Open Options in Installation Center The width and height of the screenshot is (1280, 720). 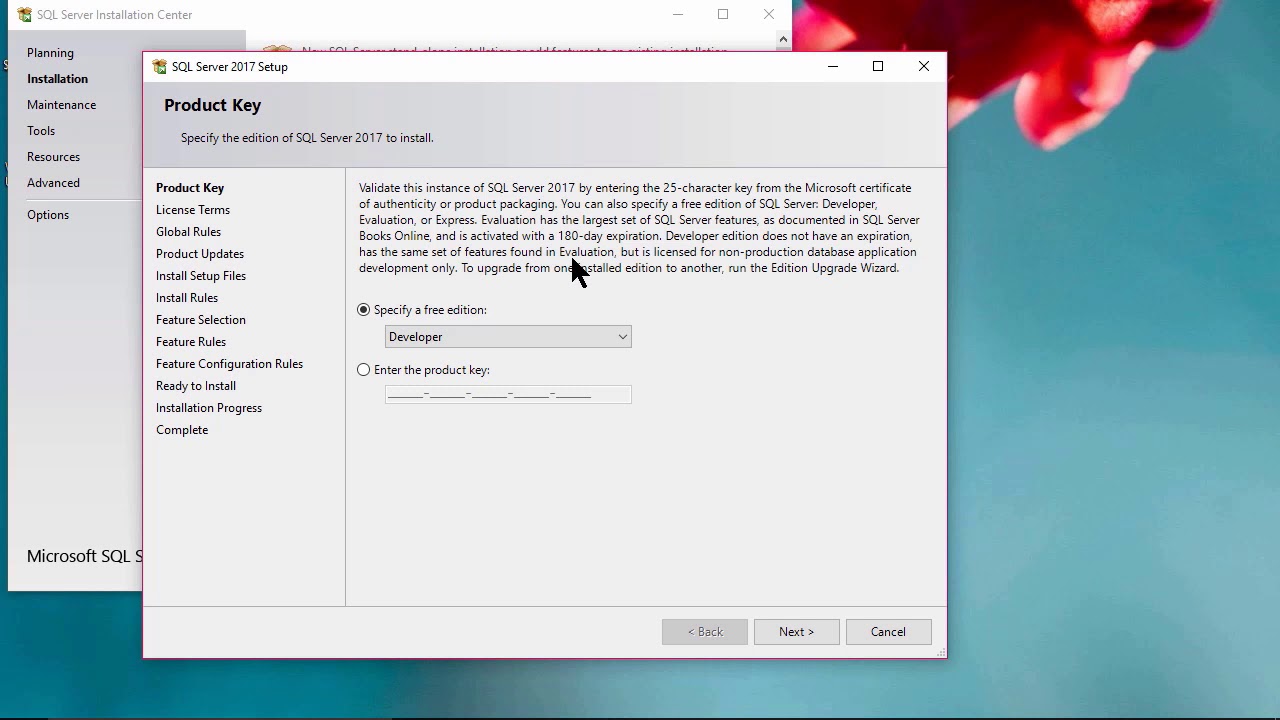tap(48, 215)
